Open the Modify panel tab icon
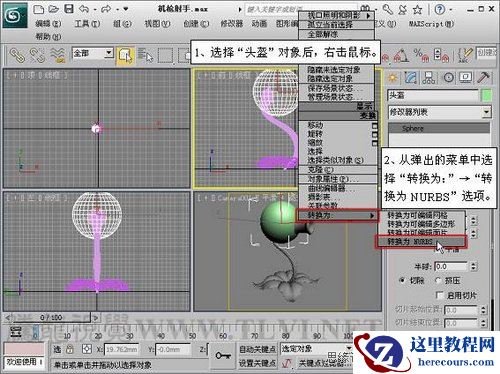Viewport: 500px width, 374px height. [411, 77]
